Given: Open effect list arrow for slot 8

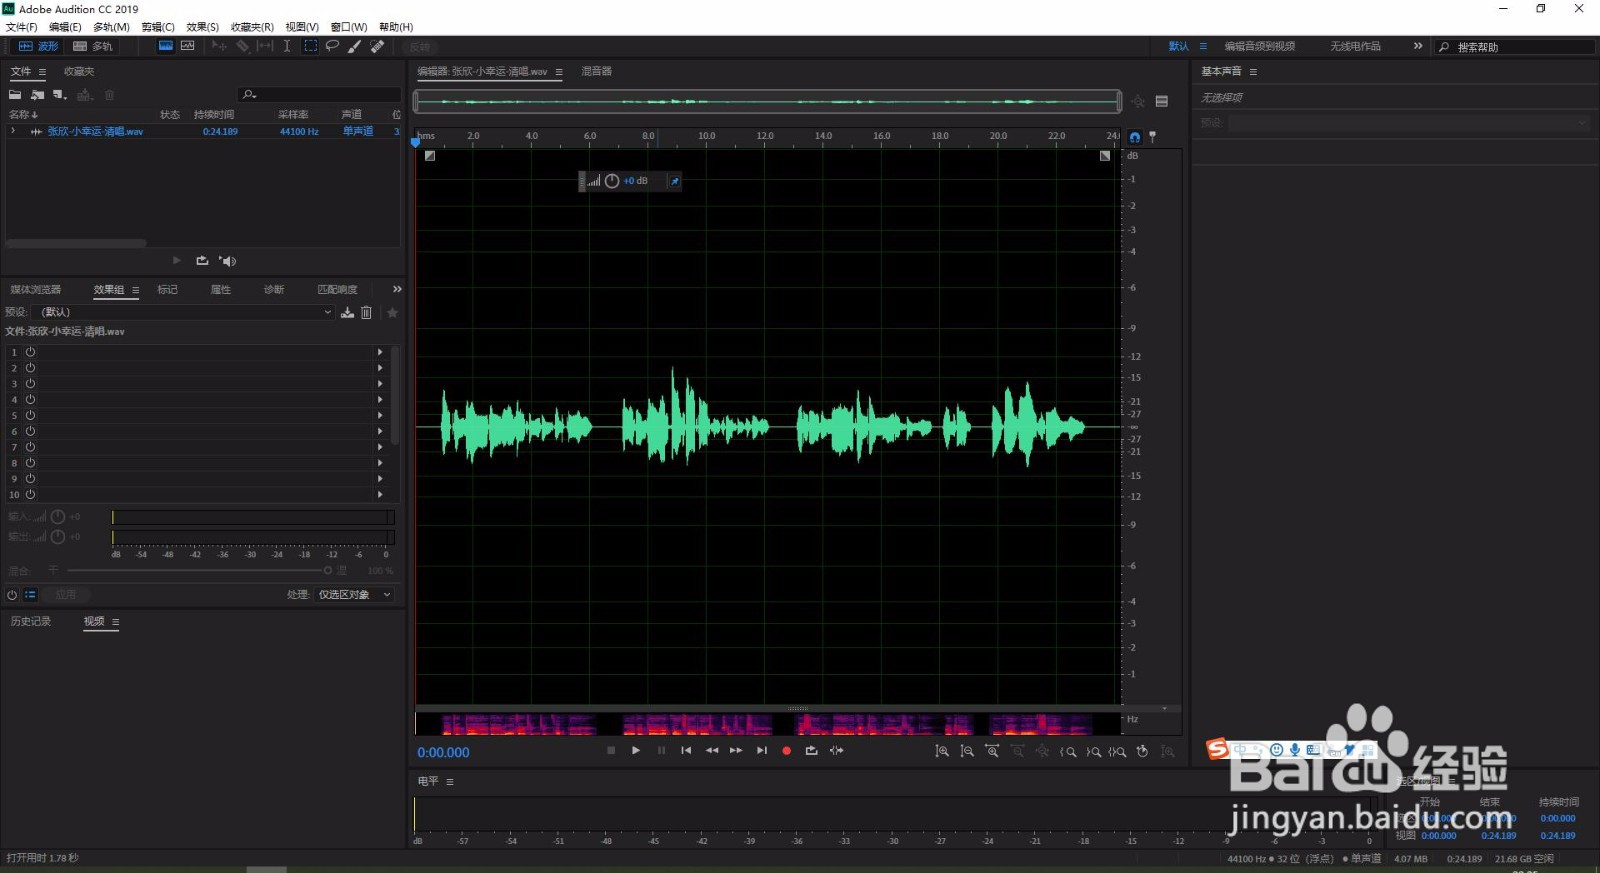Looking at the screenshot, I should point(380,463).
